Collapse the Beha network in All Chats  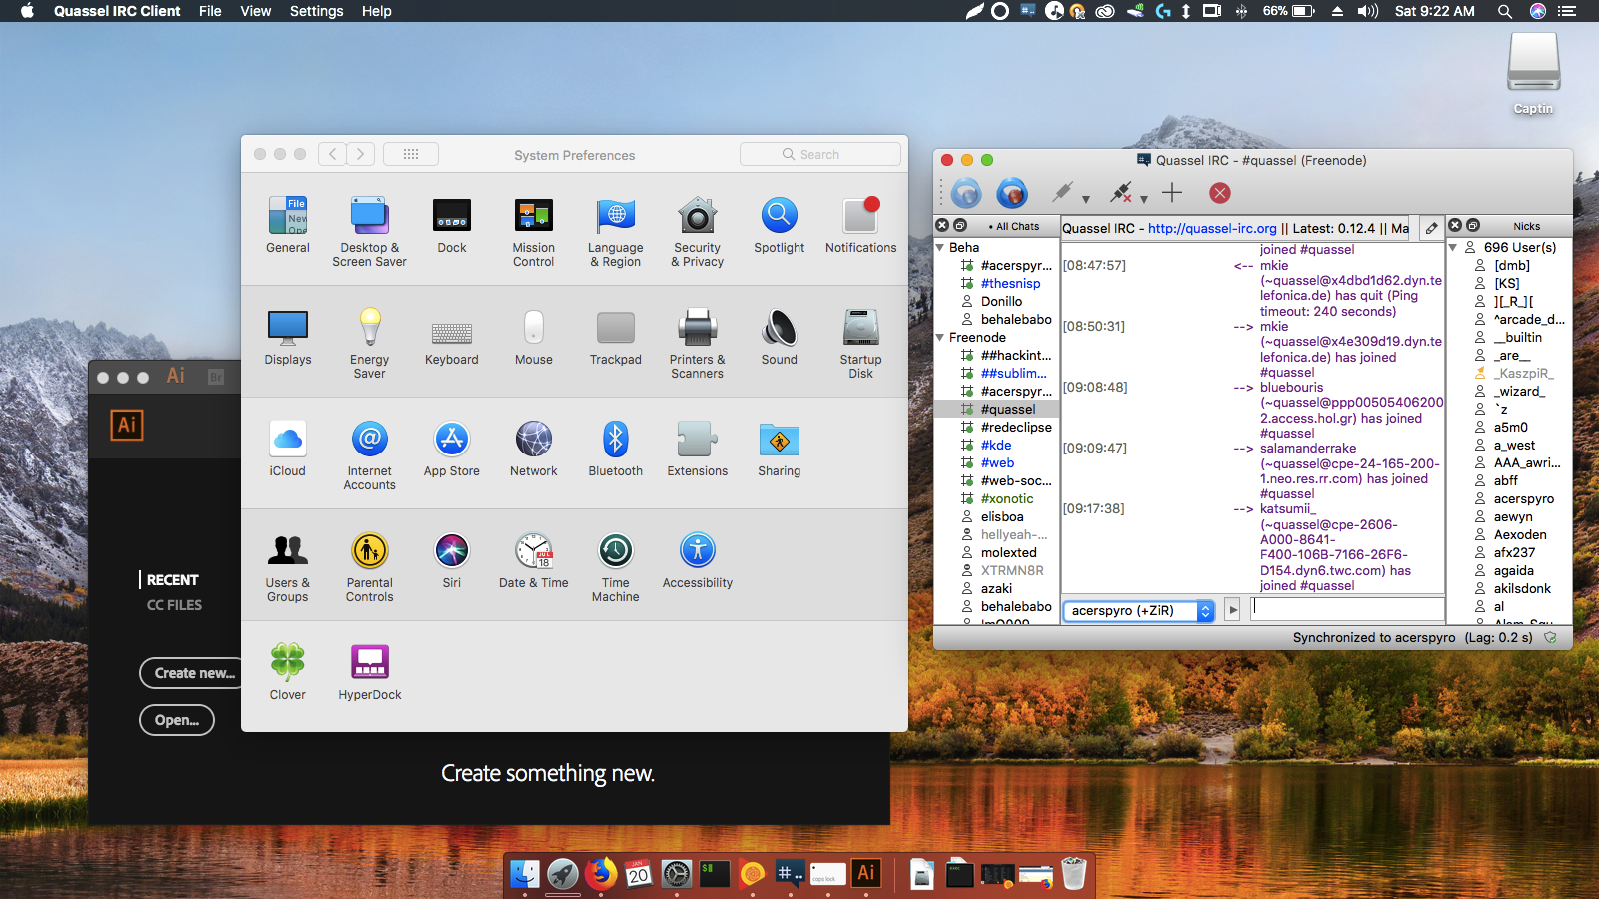940,247
